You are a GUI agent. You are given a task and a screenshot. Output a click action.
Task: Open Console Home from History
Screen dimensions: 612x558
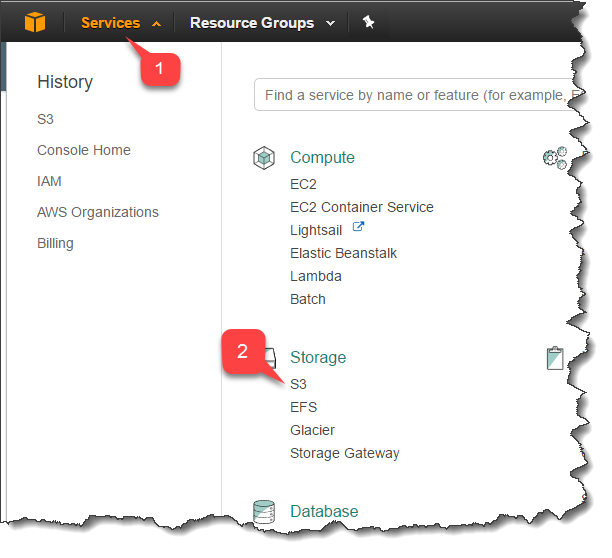click(84, 150)
